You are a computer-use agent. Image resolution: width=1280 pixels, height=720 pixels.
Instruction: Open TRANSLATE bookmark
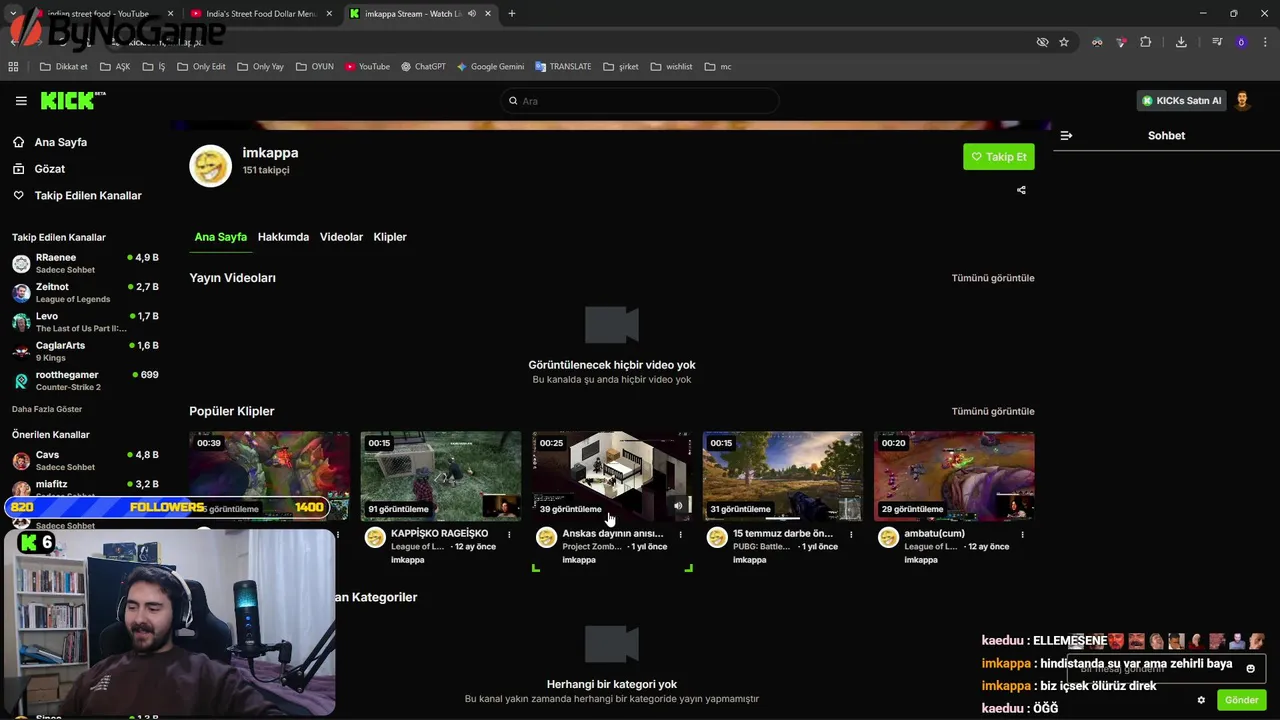[563, 67]
